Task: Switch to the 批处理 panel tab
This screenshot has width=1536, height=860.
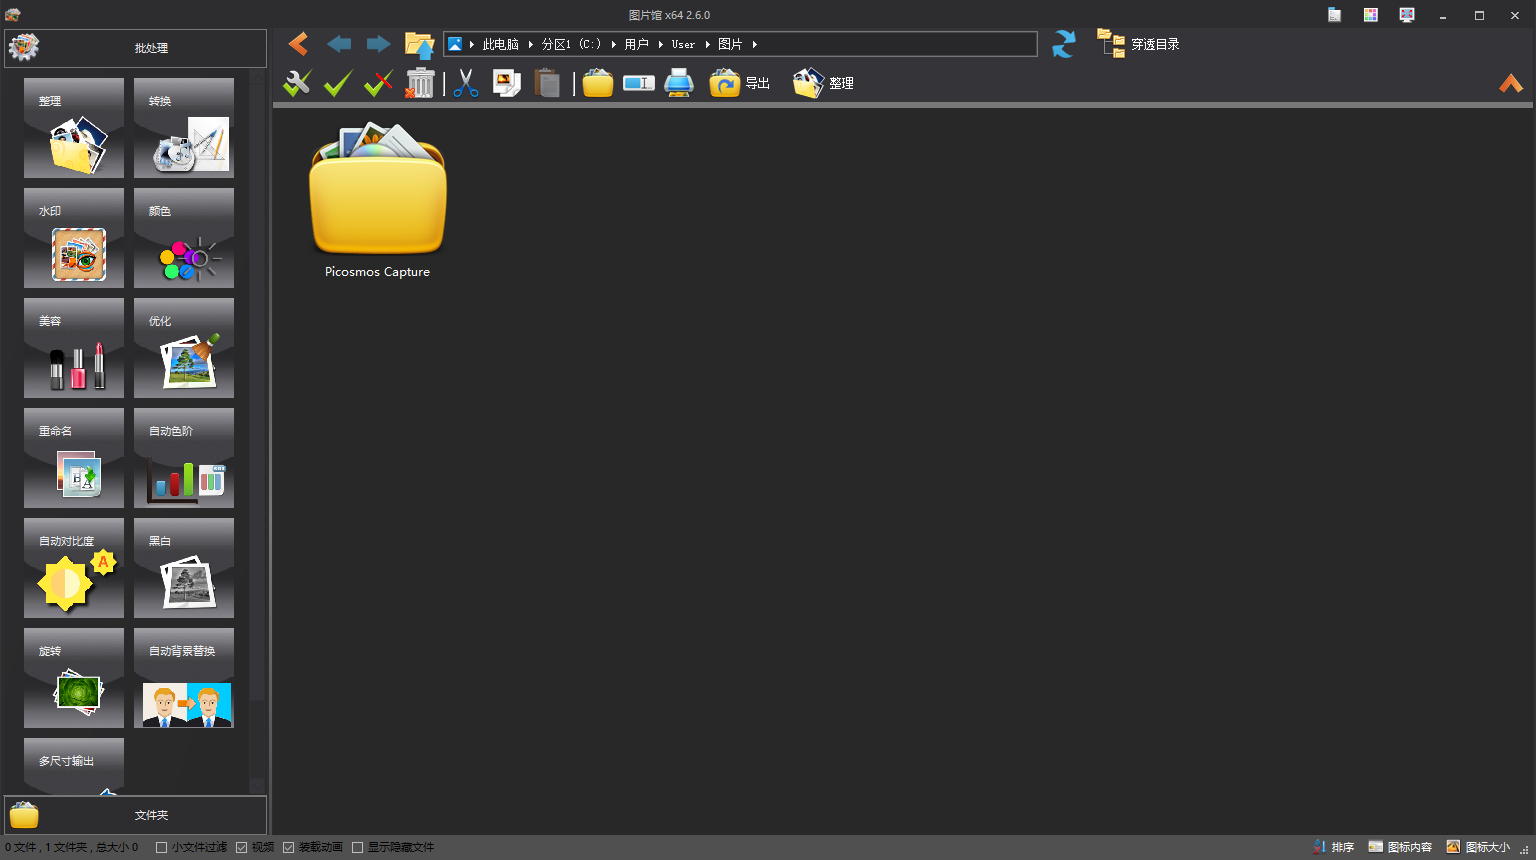Action: pos(136,48)
